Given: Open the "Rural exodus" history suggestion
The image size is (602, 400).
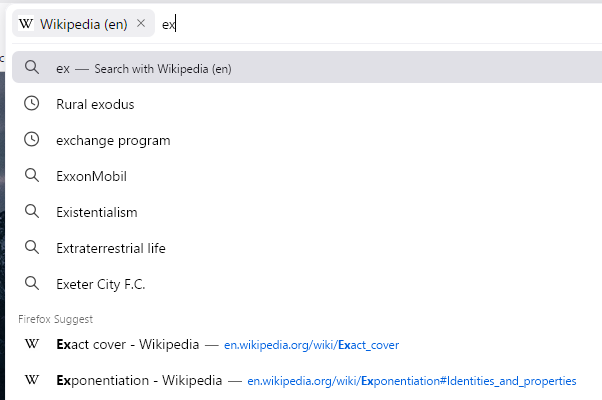Looking at the screenshot, I should click(x=95, y=104).
